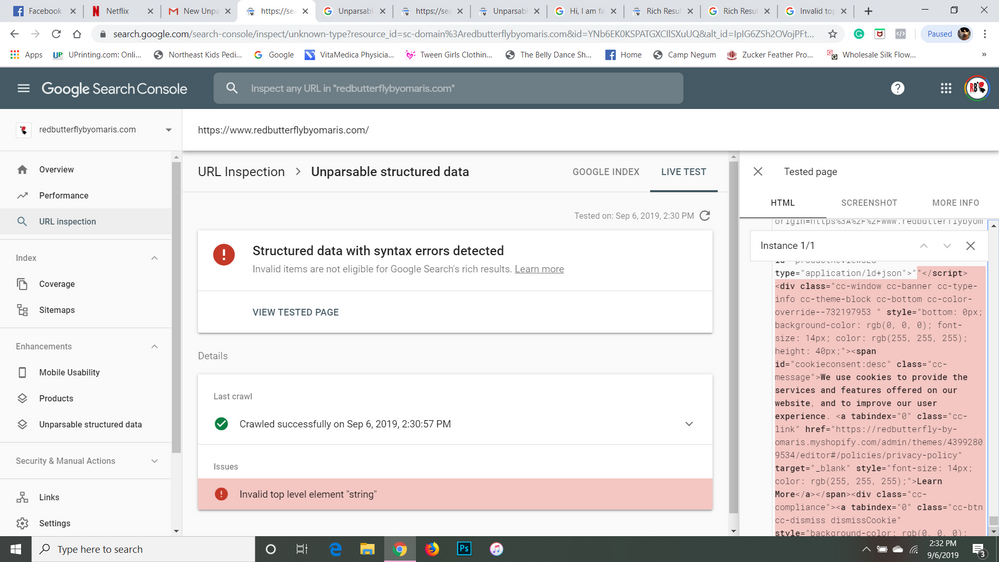The width and height of the screenshot is (999, 562).
Task: Switch to the SCREENSHOT tab
Action: 869,203
